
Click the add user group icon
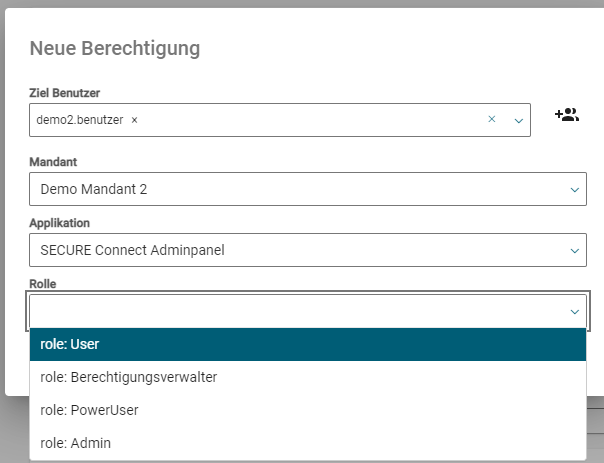[567, 115]
